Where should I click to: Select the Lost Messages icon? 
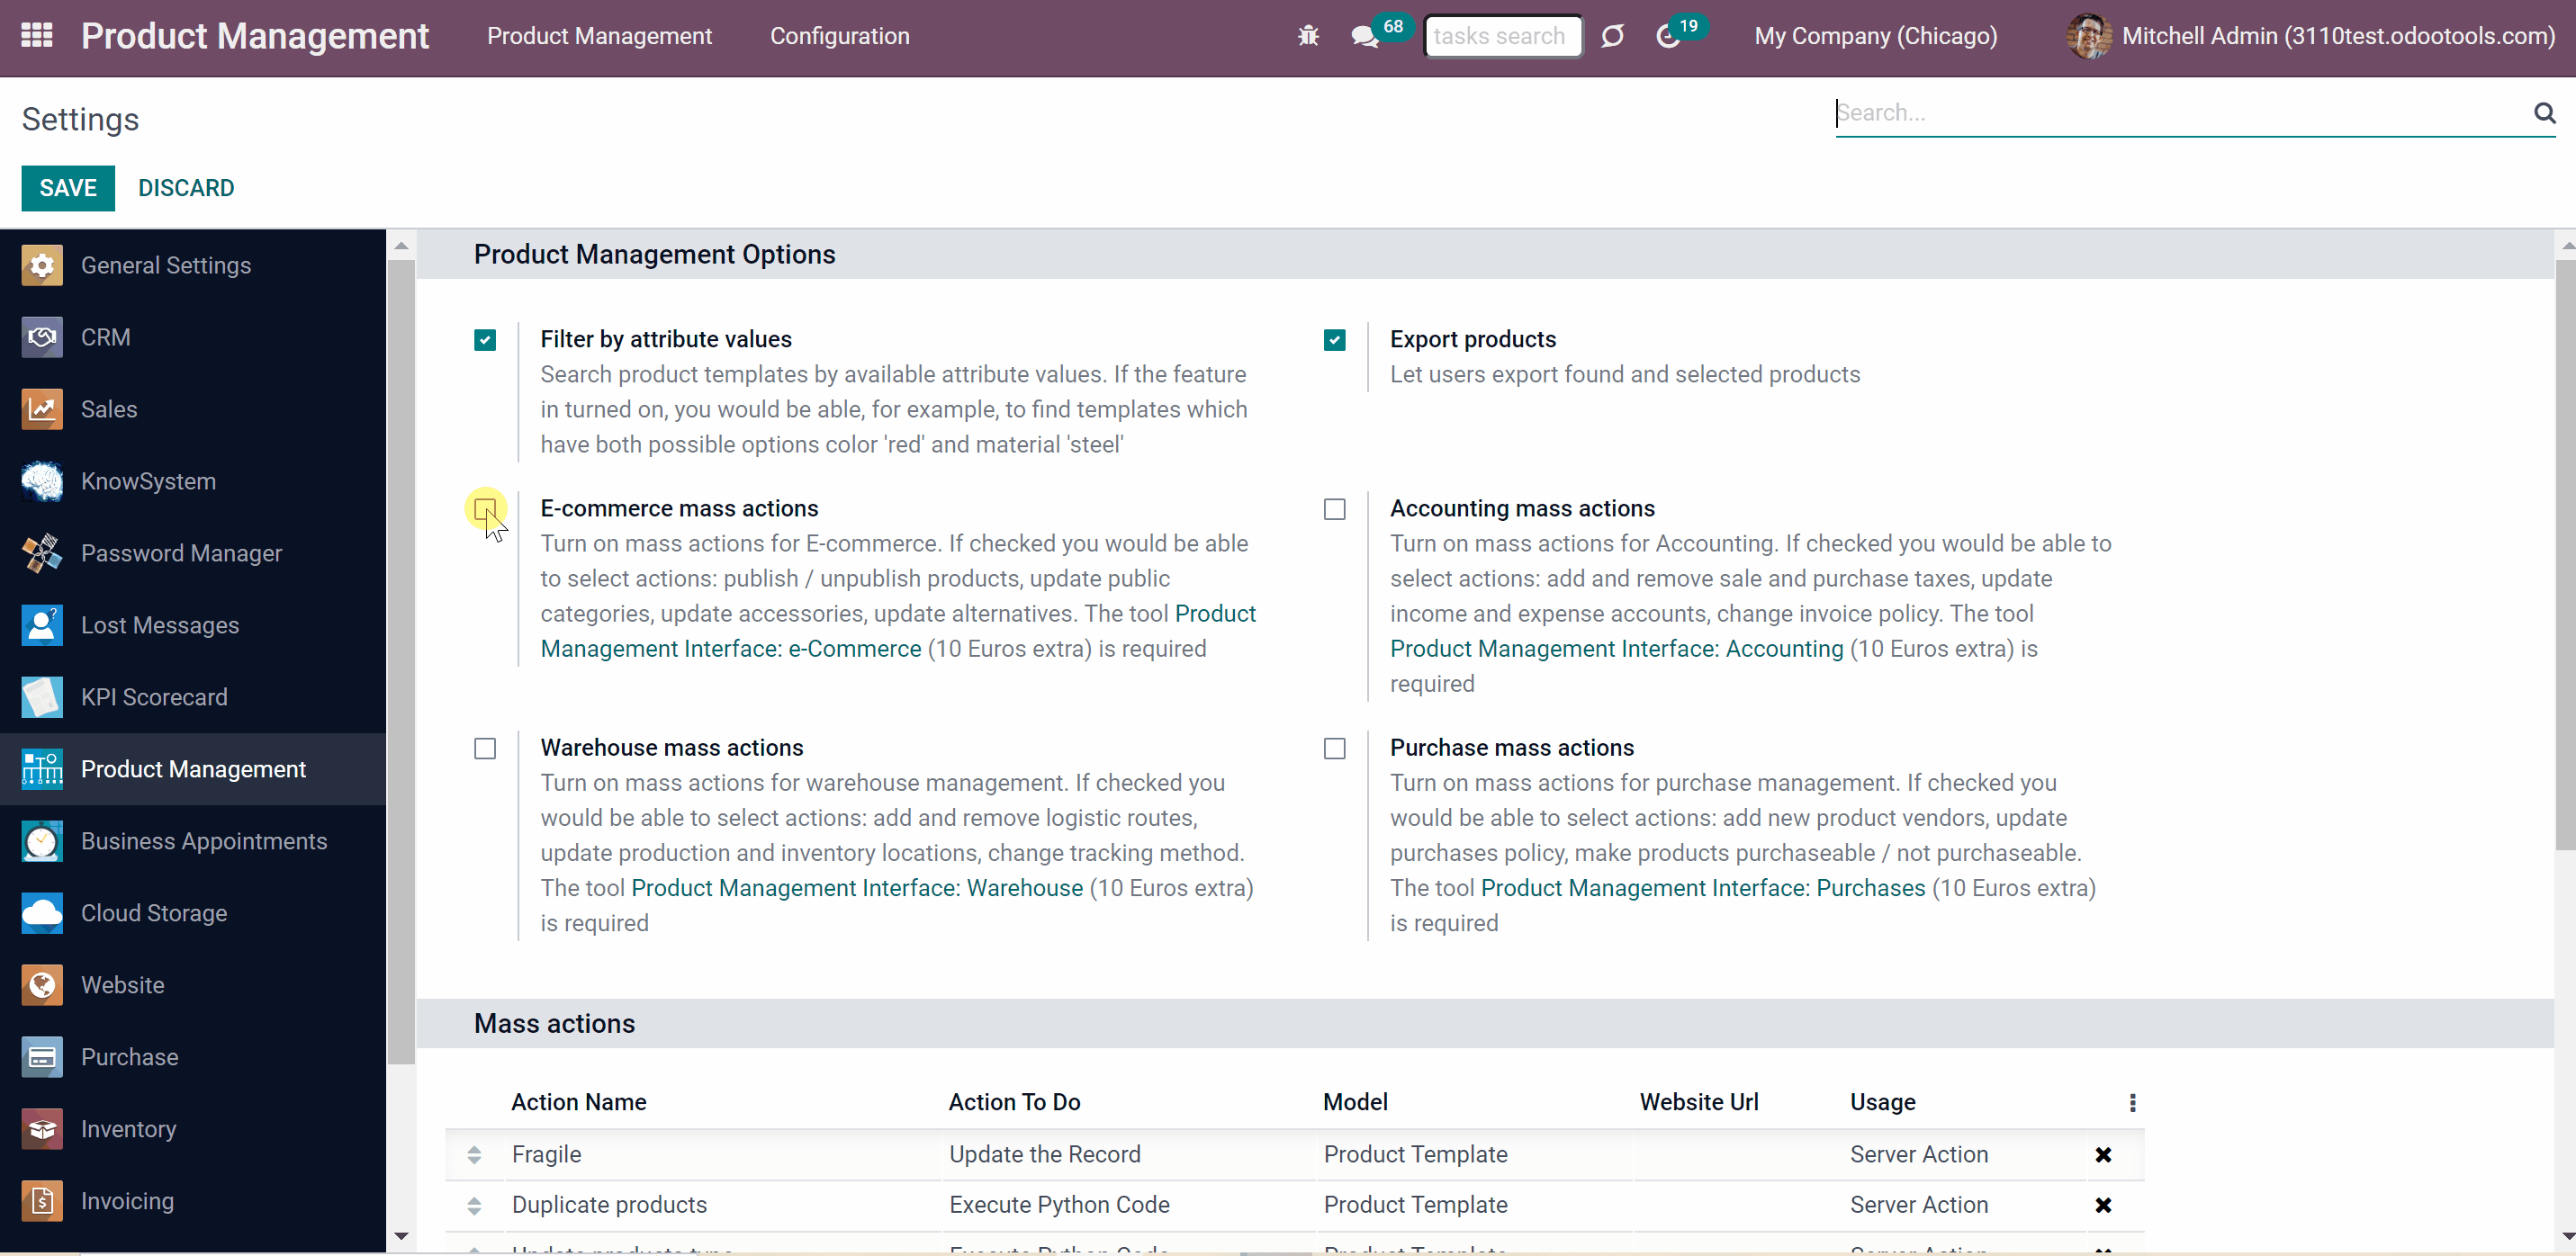42,625
